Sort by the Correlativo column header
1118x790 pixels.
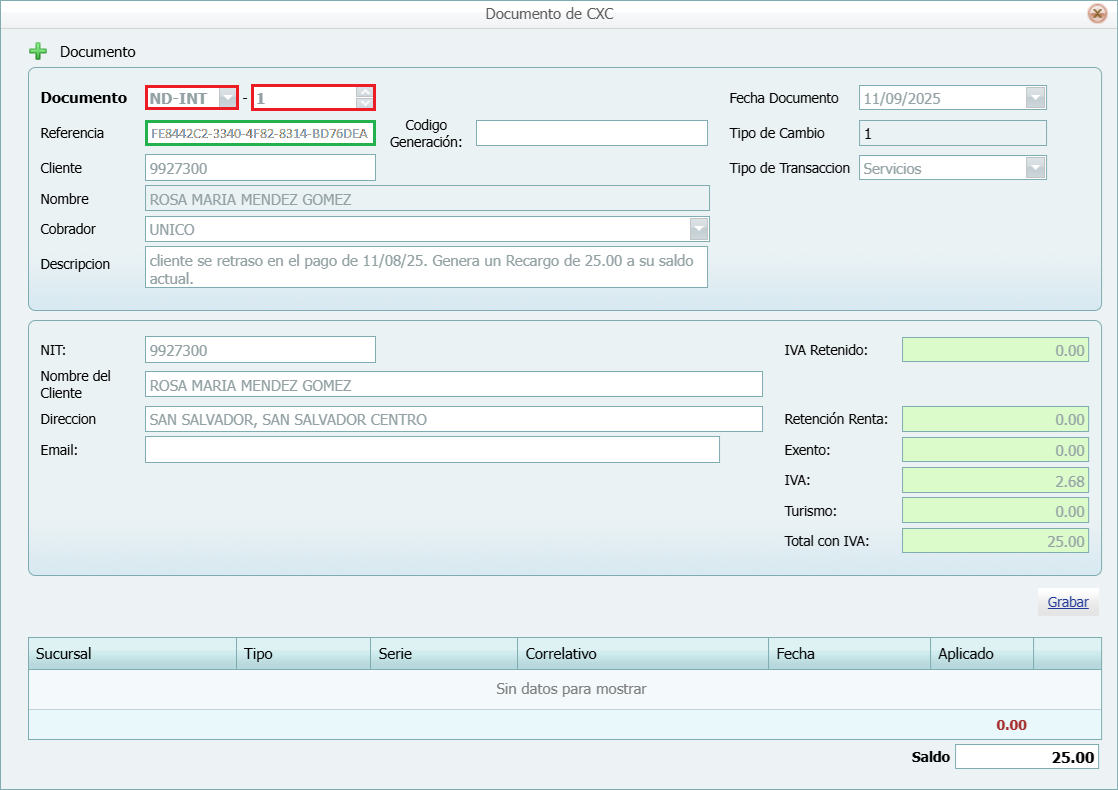pos(642,654)
